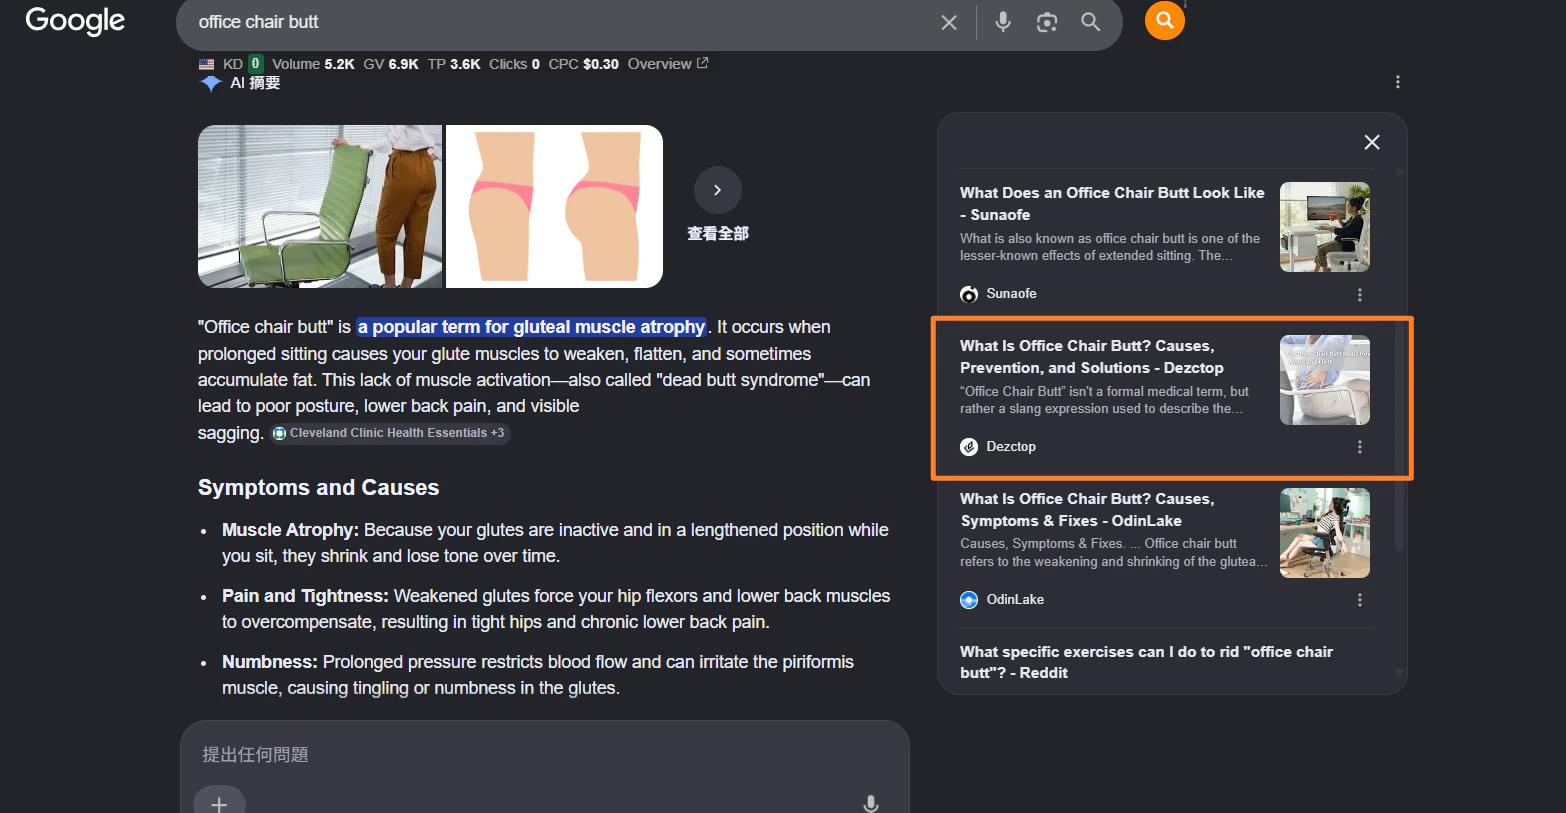Click highlighted 'a popular term for gluteal muscle atrophy'

(532, 327)
